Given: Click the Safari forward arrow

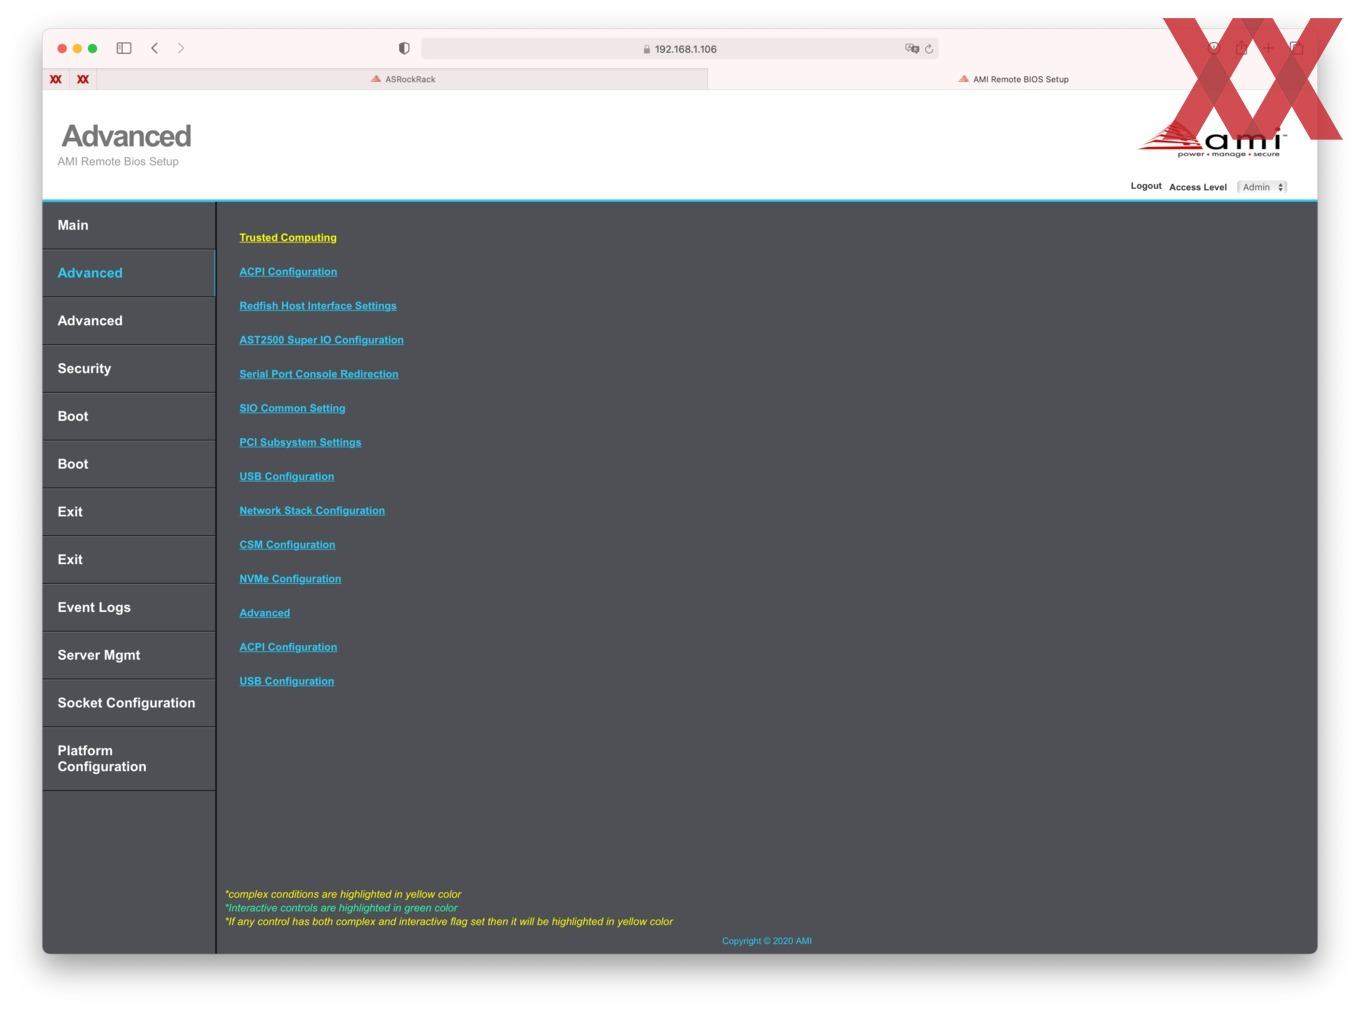Looking at the screenshot, I should tap(181, 48).
